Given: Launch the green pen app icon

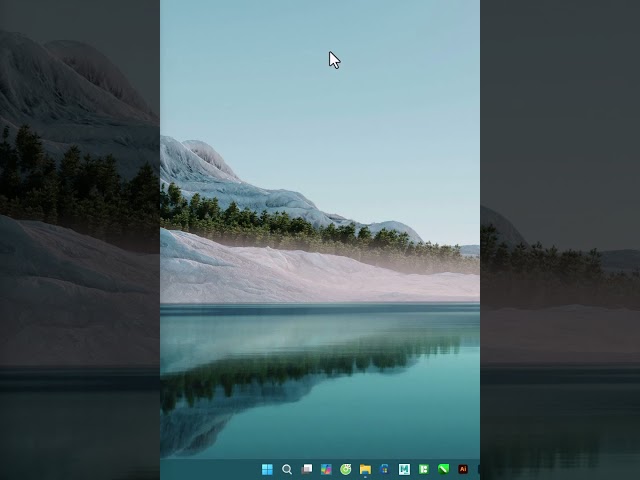Looking at the screenshot, I should point(443,469).
